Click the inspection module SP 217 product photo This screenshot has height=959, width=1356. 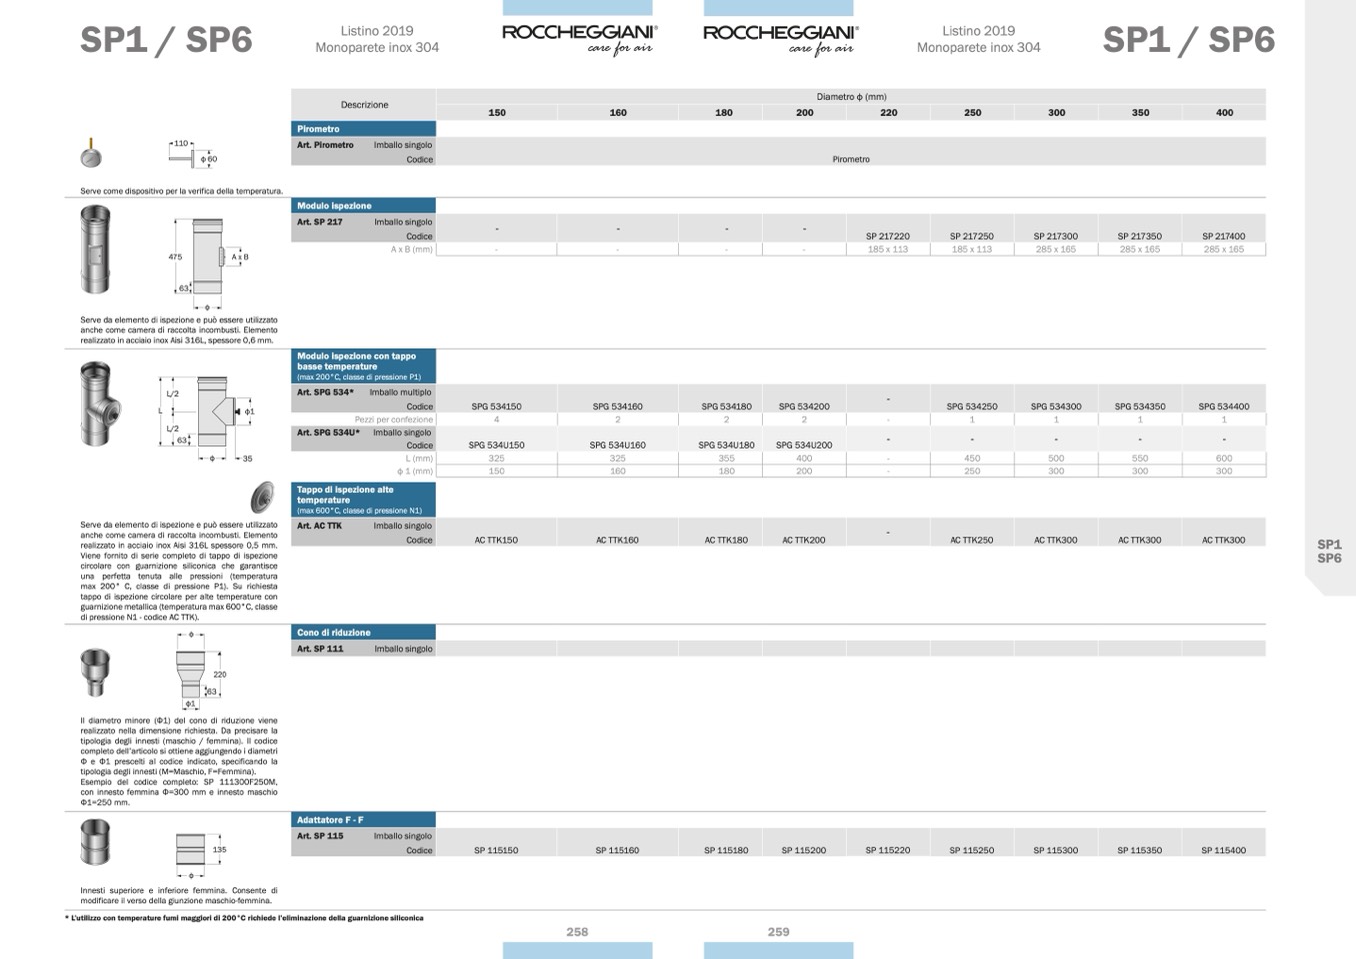96,250
